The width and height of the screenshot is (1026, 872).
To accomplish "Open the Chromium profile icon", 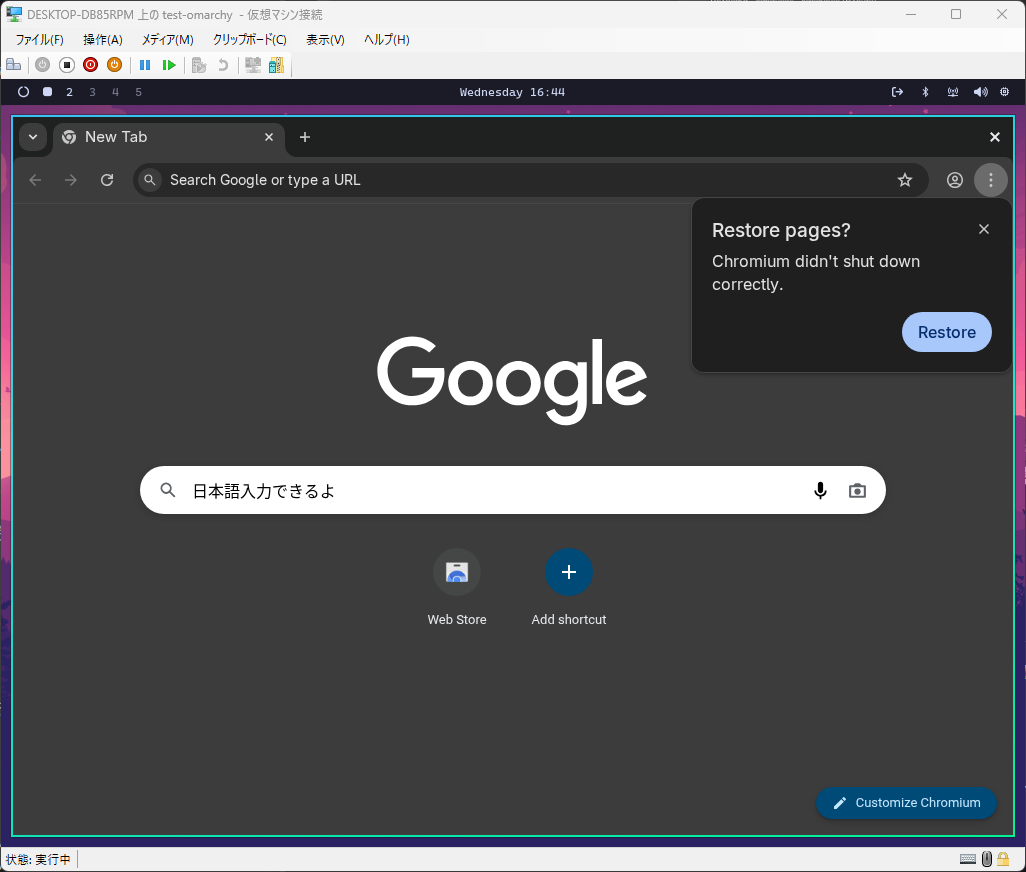I will 955,180.
